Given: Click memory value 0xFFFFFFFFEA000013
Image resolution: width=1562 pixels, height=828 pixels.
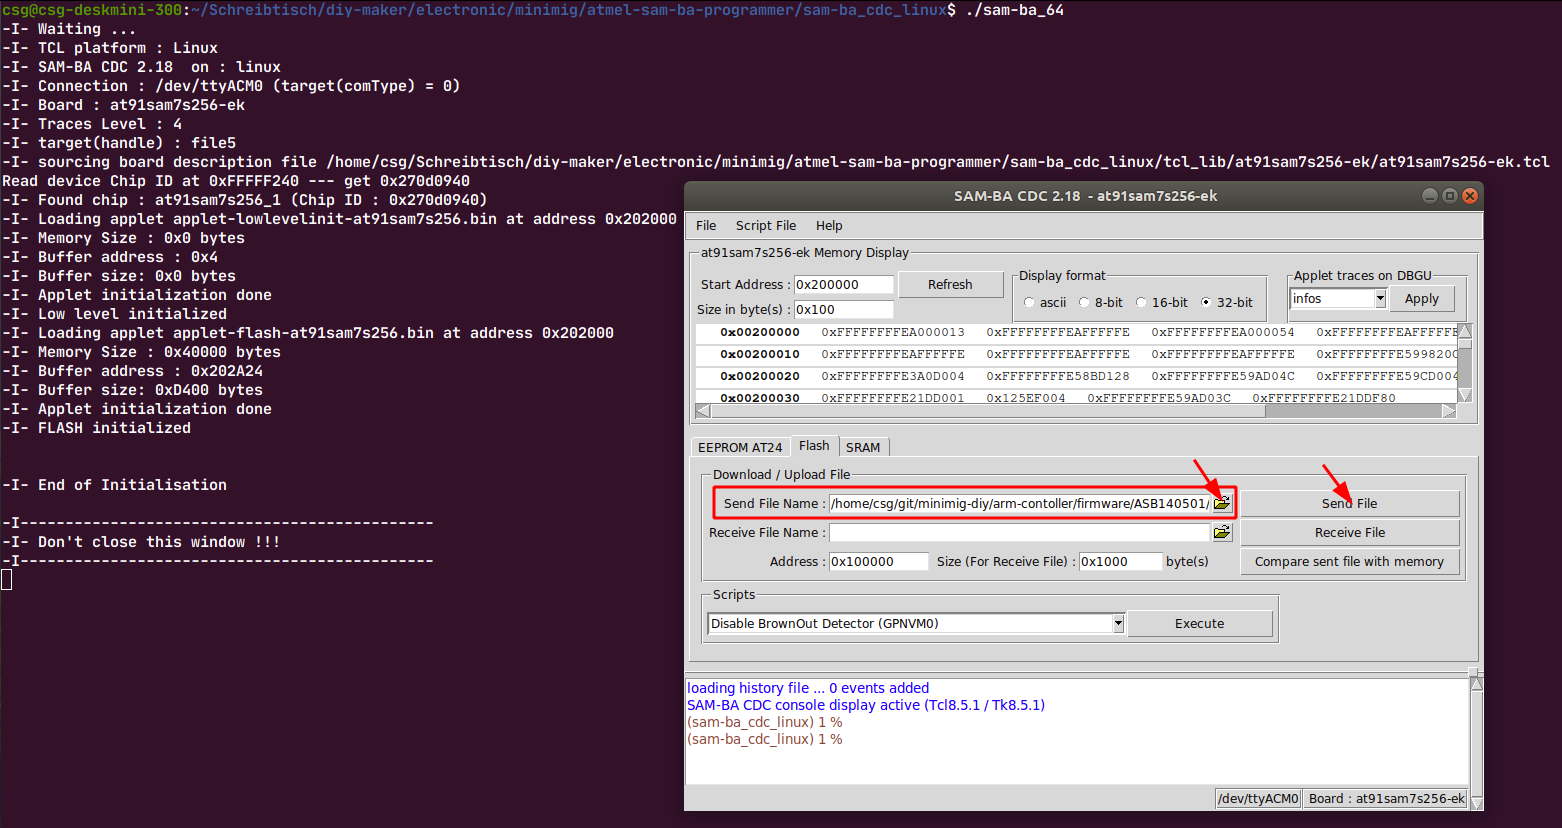Looking at the screenshot, I should (893, 332).
